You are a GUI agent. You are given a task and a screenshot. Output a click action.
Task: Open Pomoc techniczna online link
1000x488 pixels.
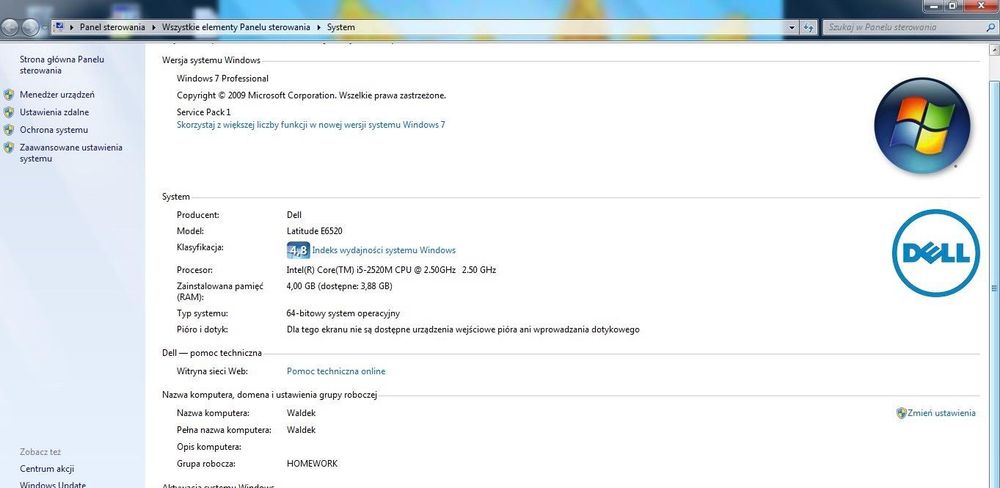(336, 371)
